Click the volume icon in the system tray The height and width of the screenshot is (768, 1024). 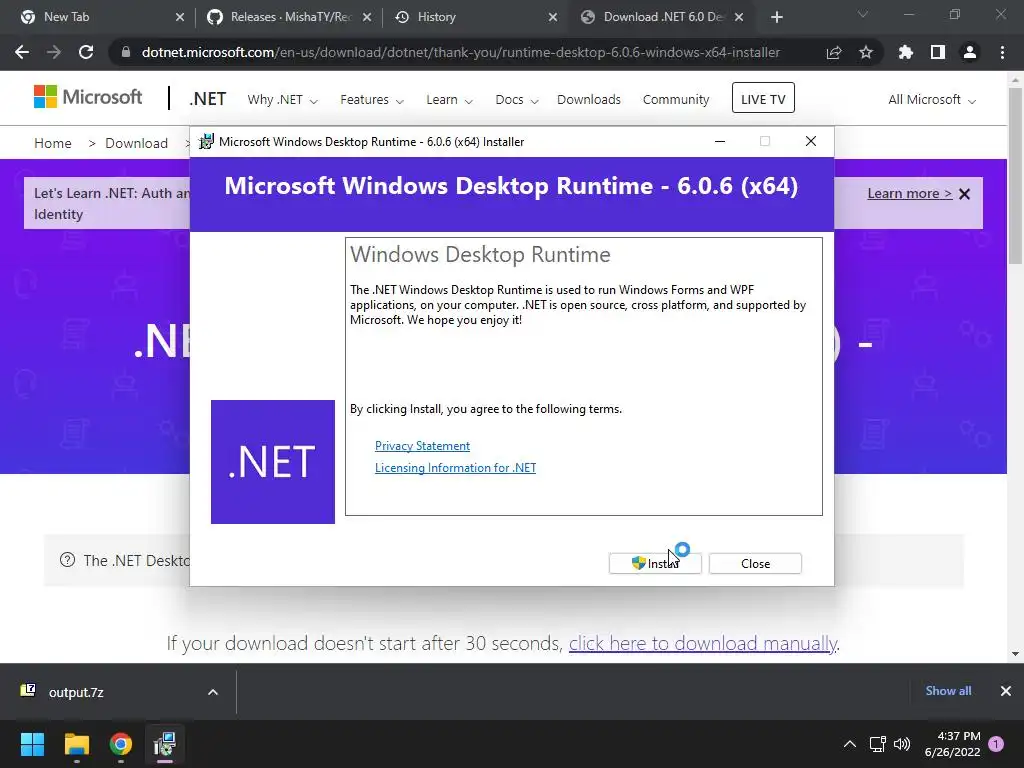902,744
